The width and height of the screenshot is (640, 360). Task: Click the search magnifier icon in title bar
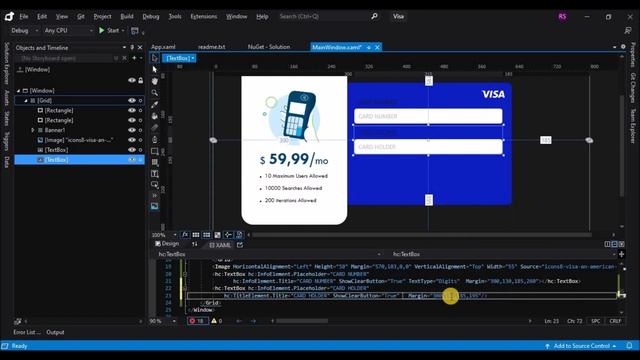(x=374, y=16)
